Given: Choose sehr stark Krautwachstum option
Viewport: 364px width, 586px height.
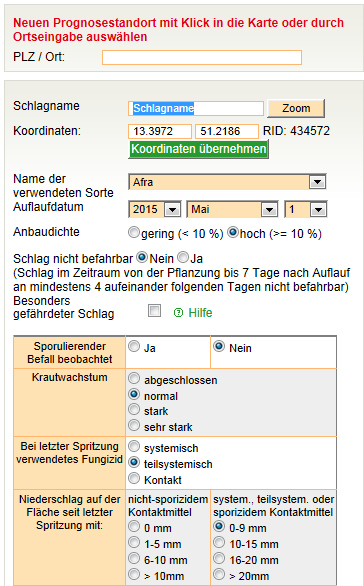Looking at the screenshot, I should coord(134,425).
